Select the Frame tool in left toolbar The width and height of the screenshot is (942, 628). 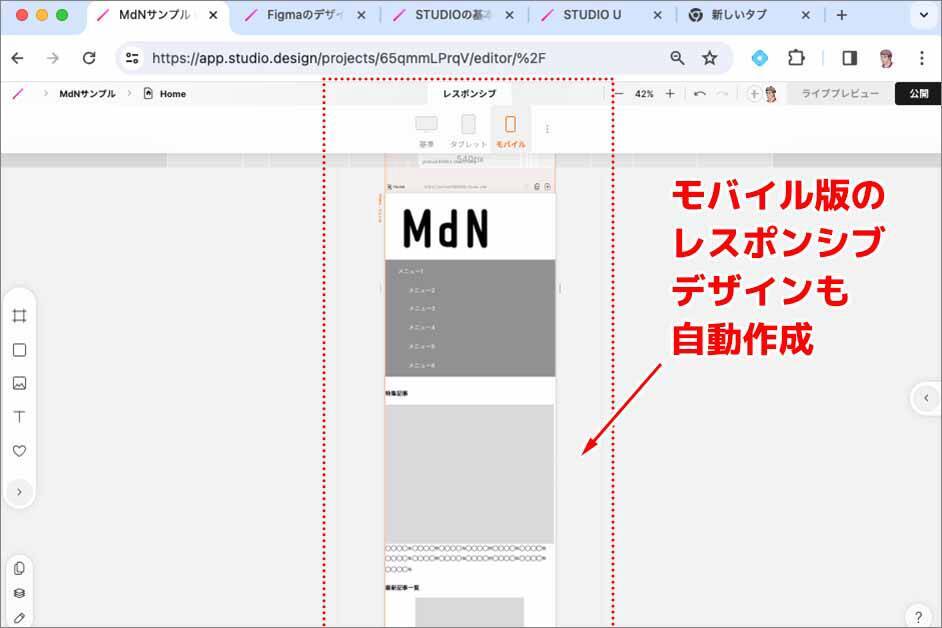tap(19, 316)
